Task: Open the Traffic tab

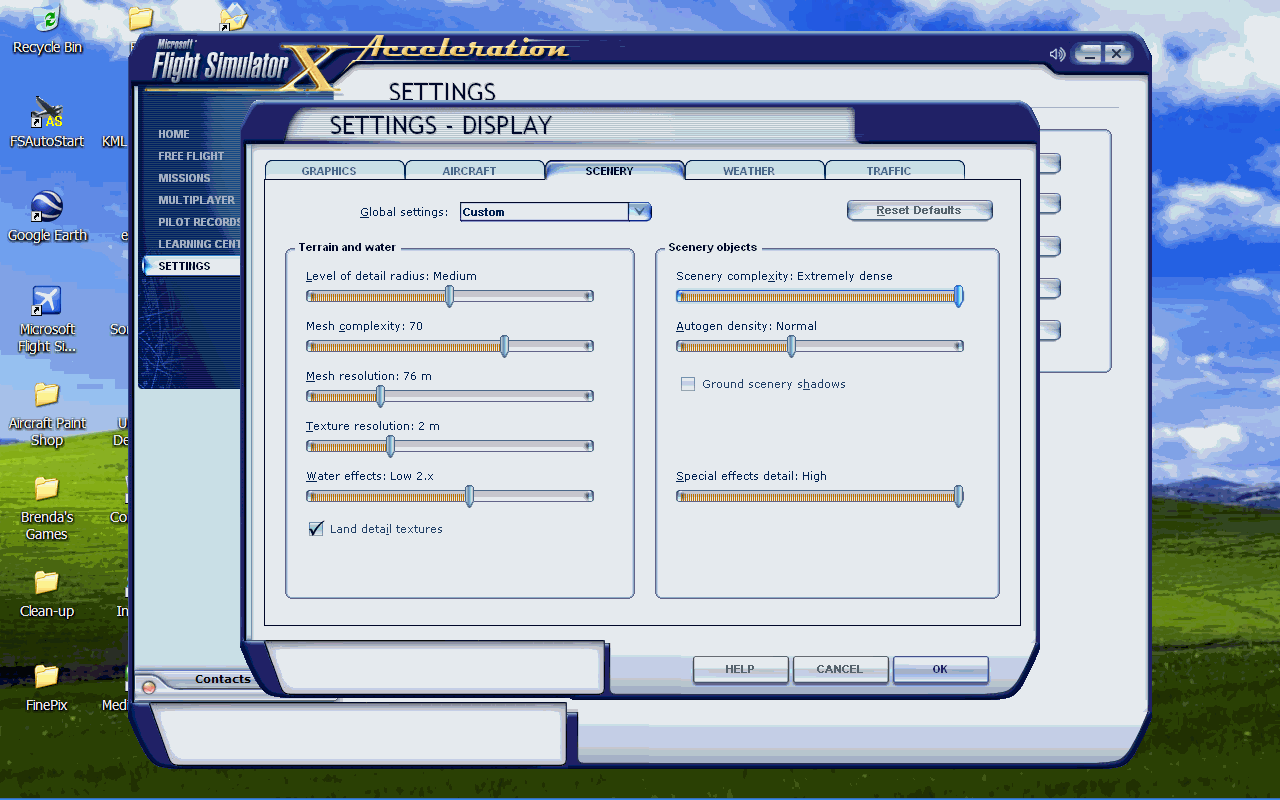Action: [x=889, y=171]
